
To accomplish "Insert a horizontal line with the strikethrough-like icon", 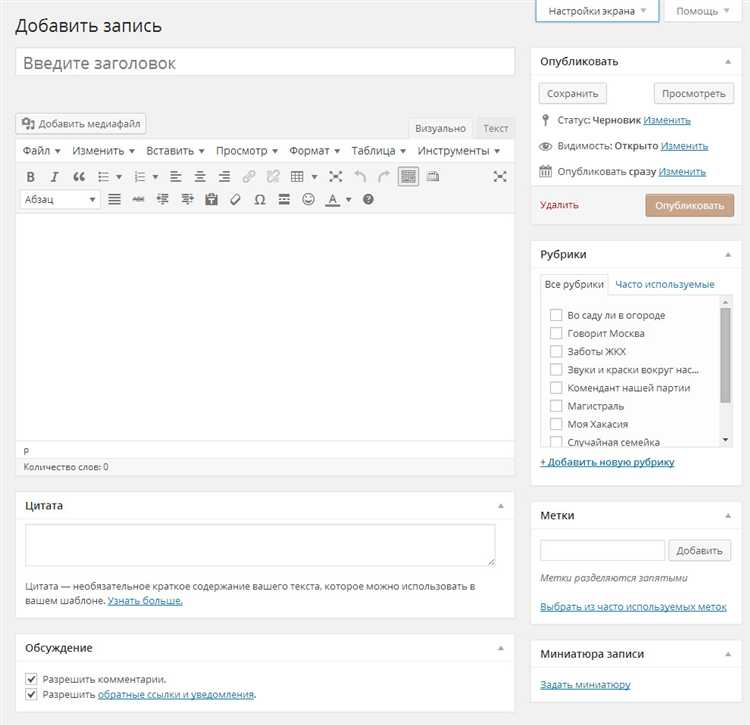I will click(x=138, y=199).
